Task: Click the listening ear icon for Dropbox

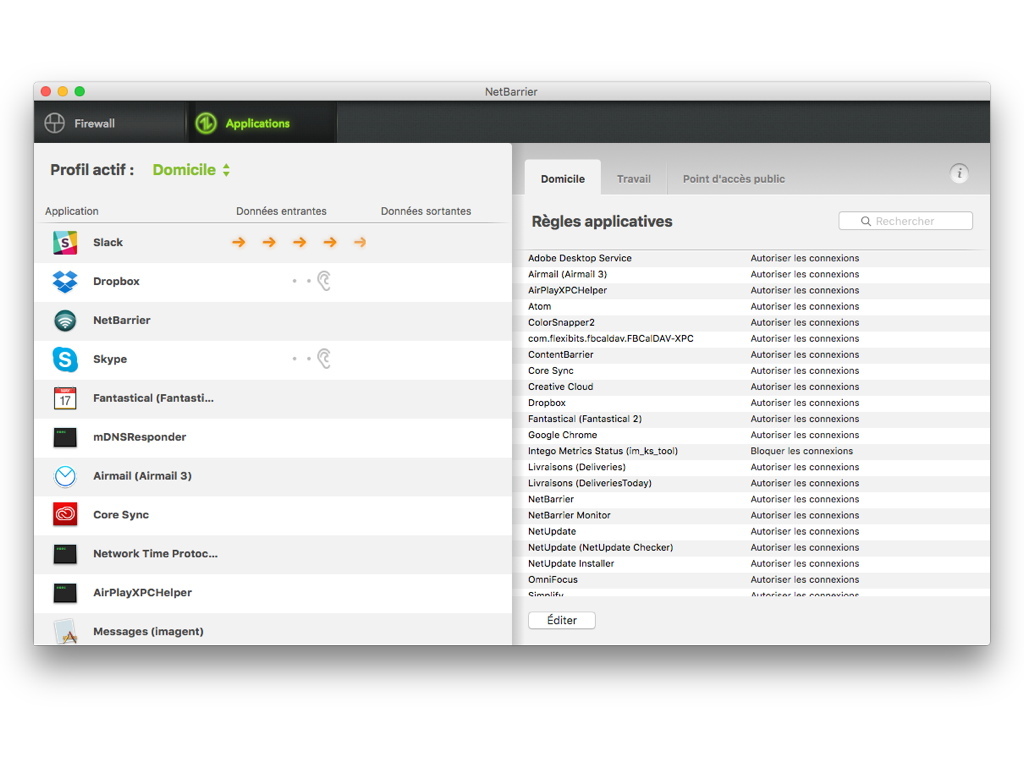Action: pyautogui.click(x=324, y=281)
